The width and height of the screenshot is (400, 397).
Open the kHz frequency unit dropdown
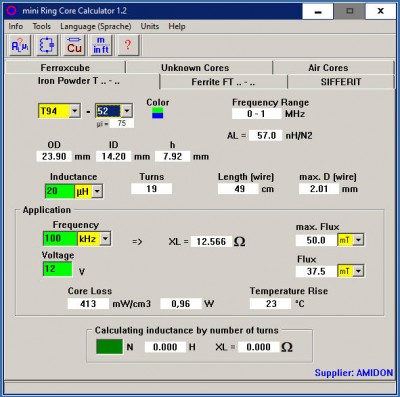click(105, 239)
